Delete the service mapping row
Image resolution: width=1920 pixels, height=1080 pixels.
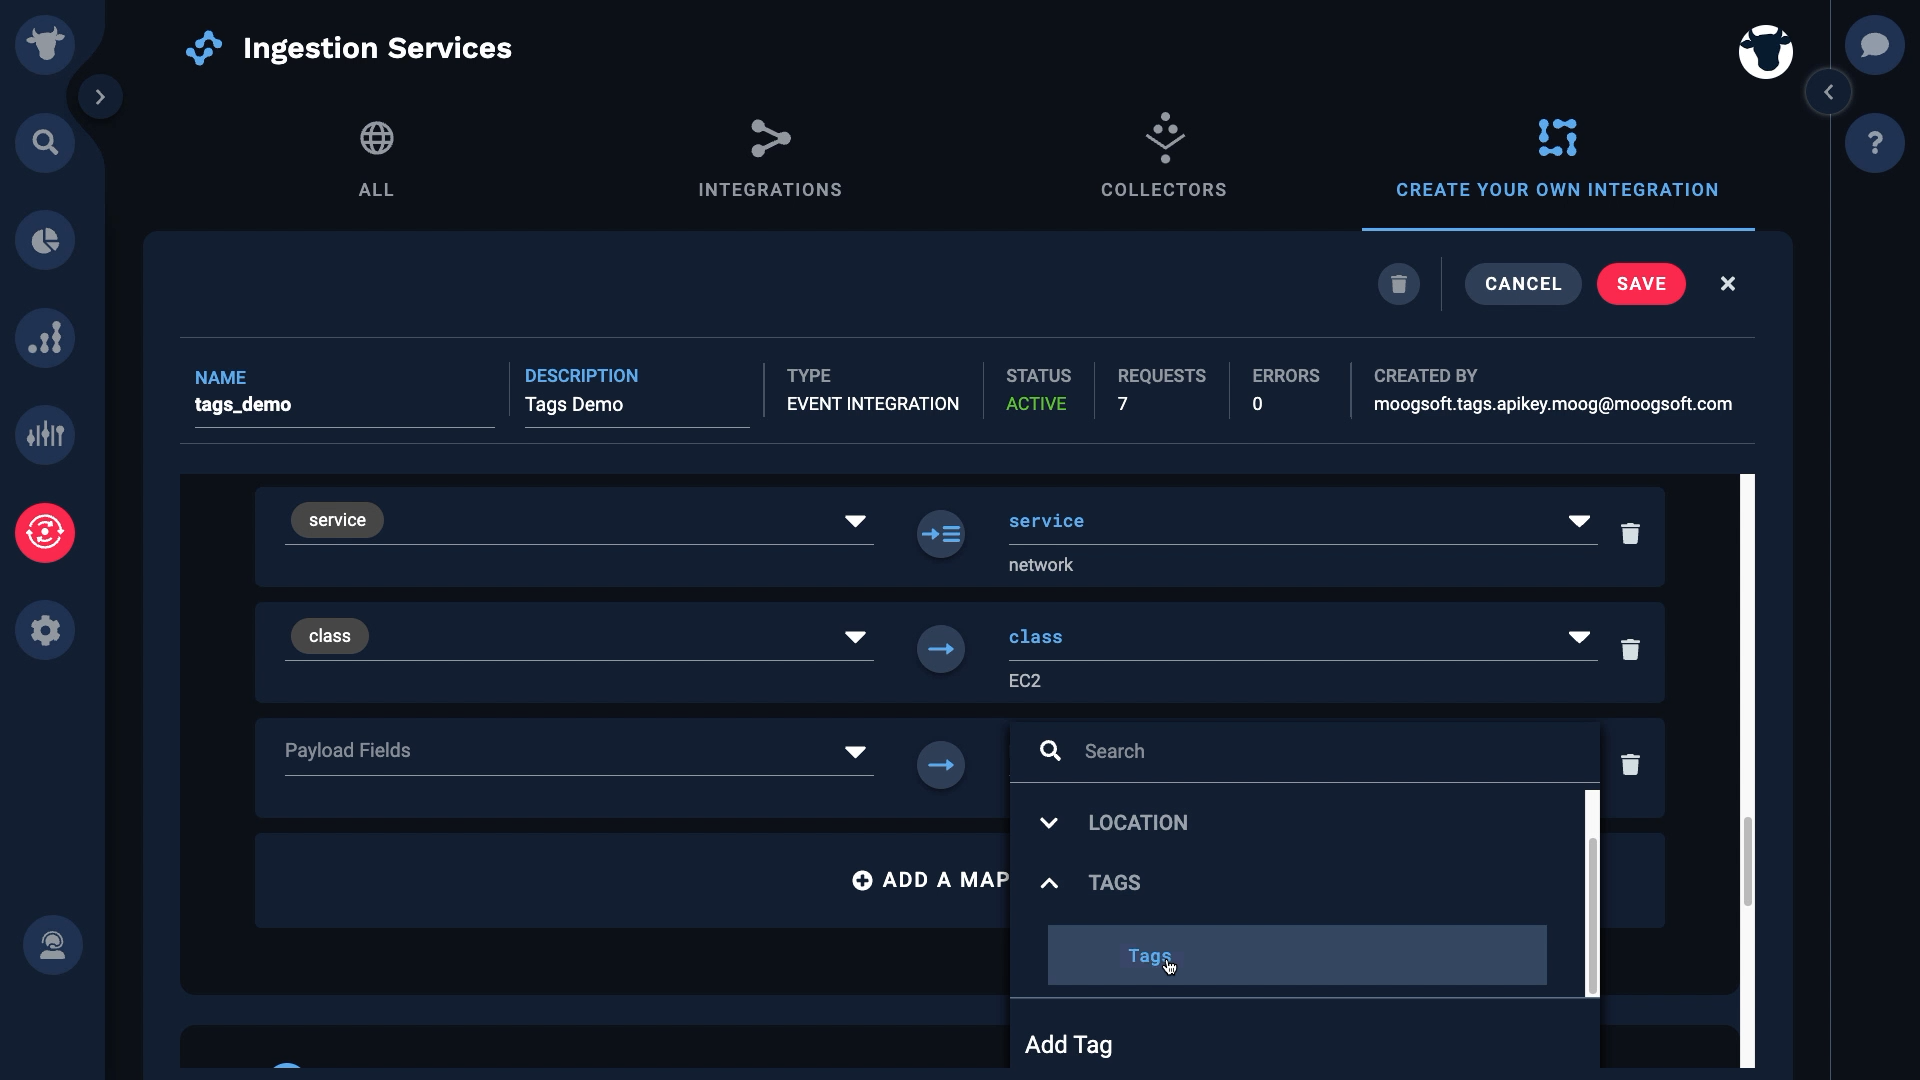tap(1630, 534)
